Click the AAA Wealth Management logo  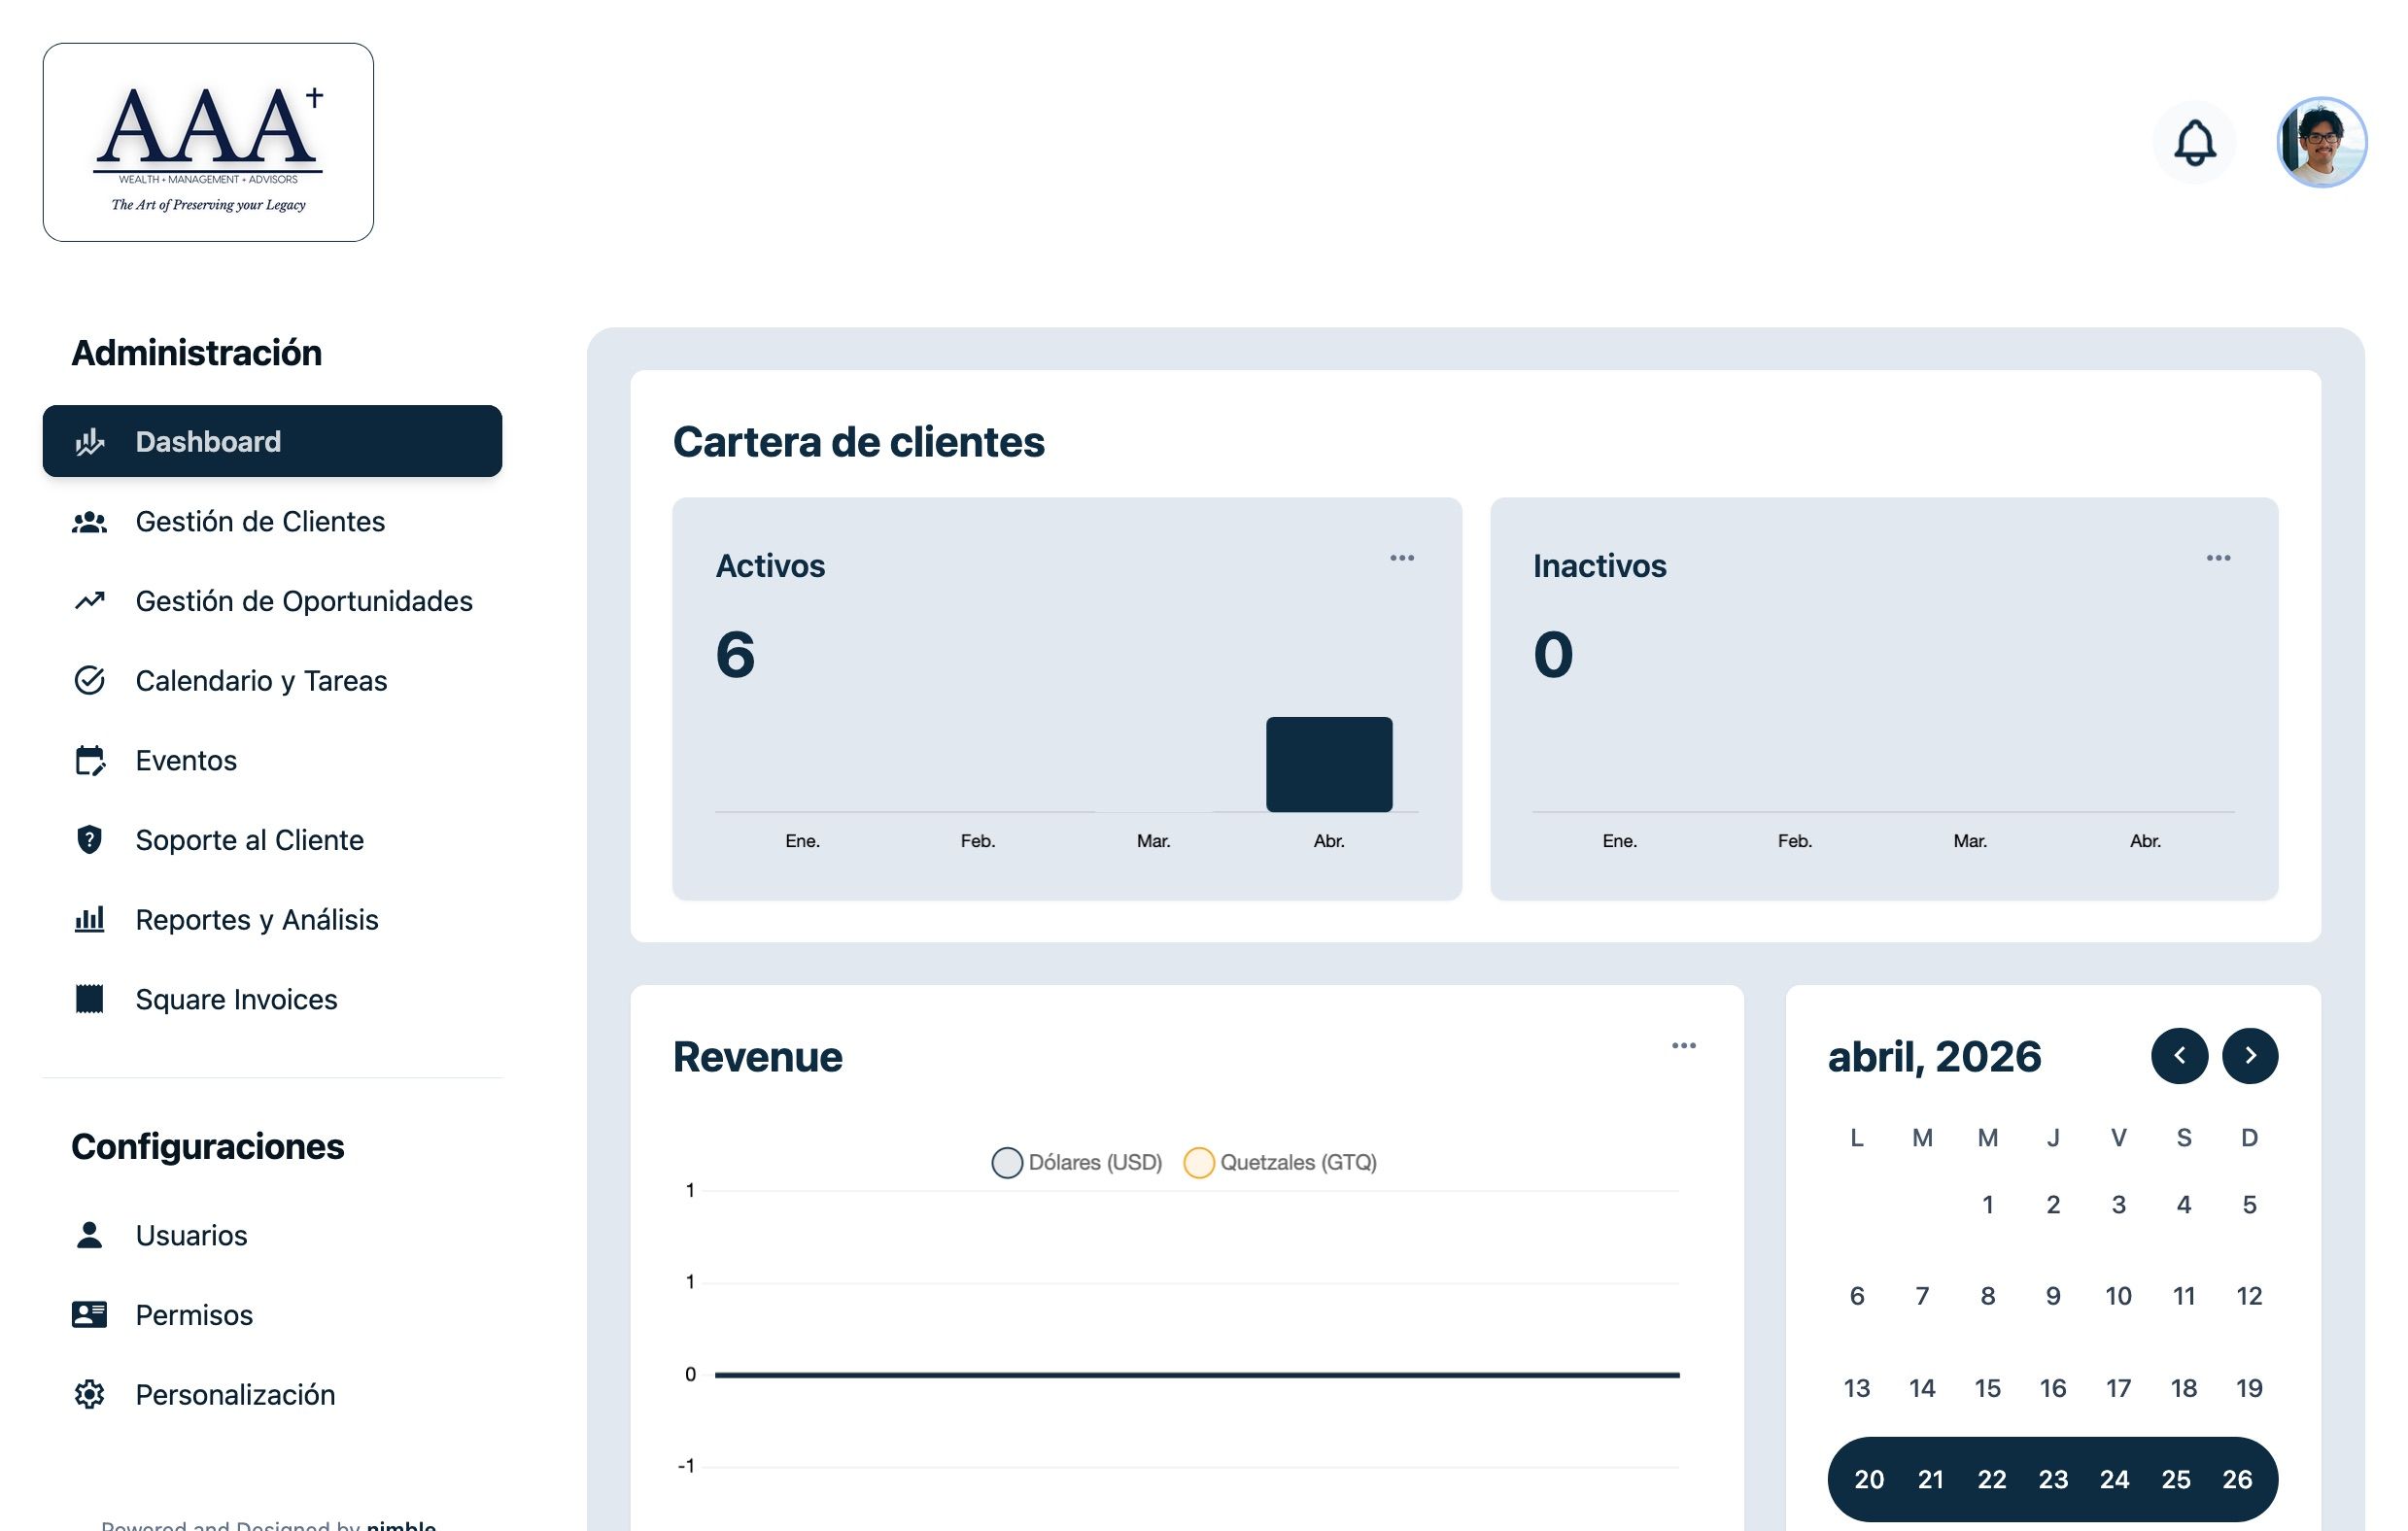pyautogui.click(x=208, y=142)
